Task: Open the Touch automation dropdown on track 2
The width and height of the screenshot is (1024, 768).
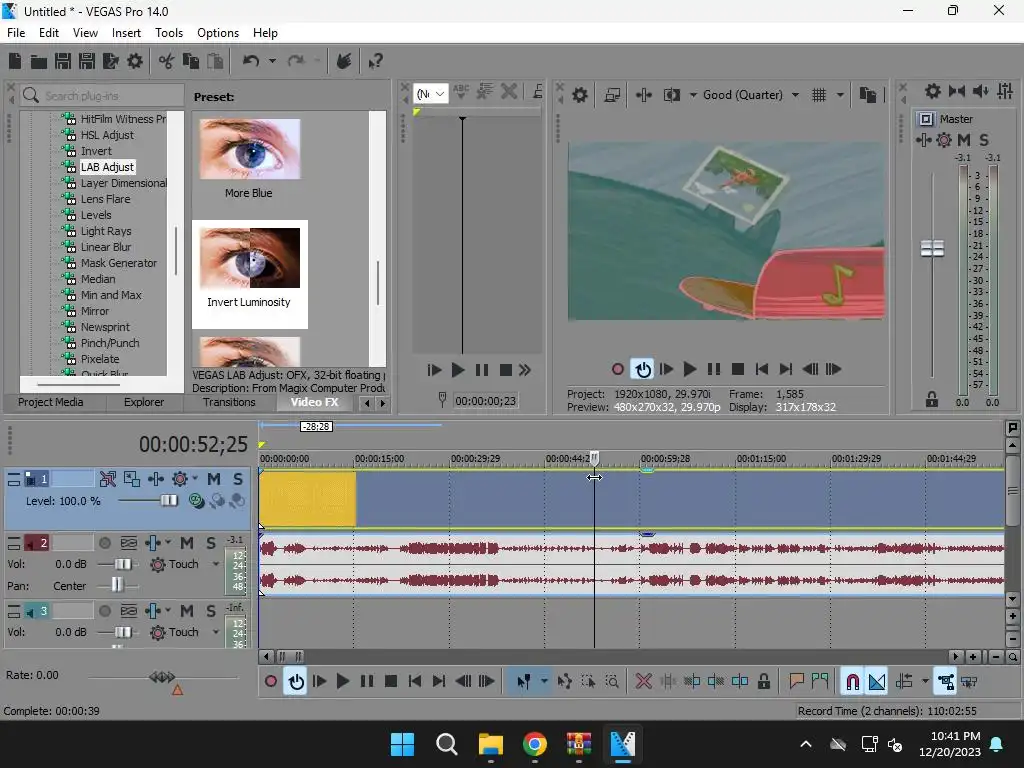Action: tap(216, 564)
